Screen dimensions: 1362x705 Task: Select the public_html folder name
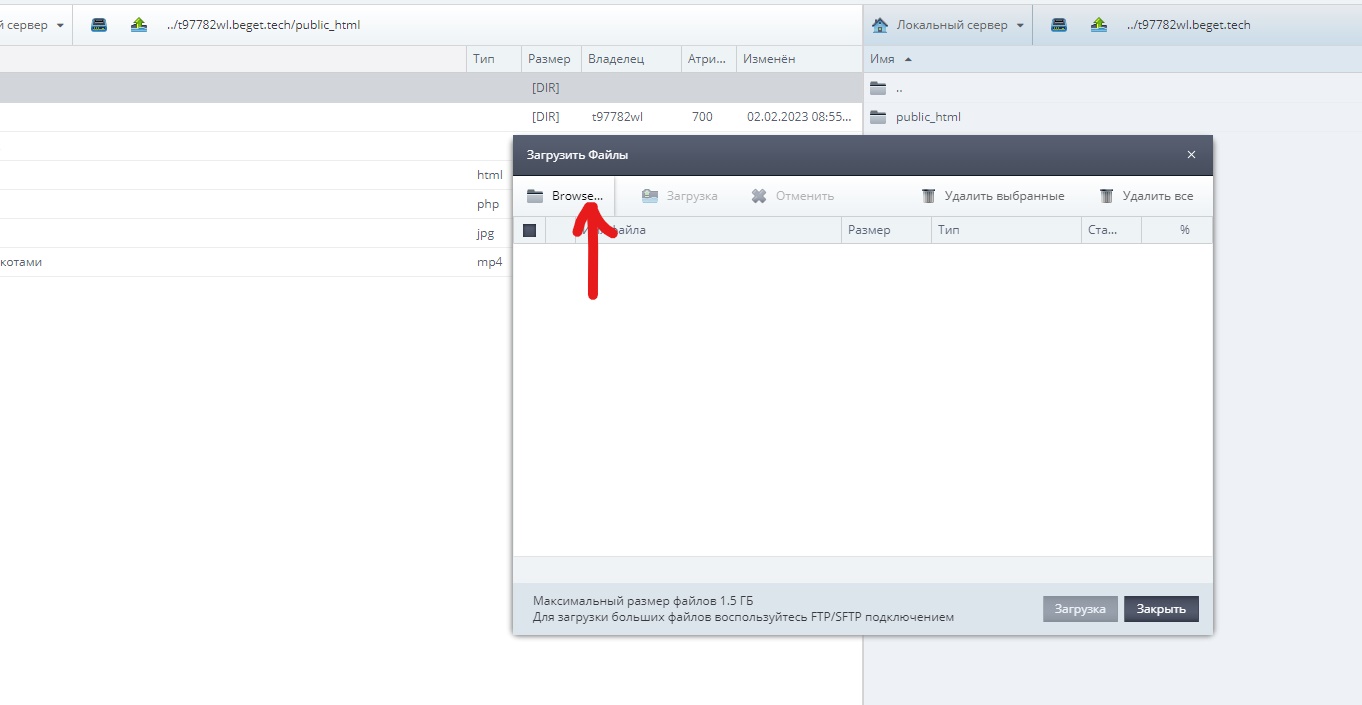click(x=928, y=117)
